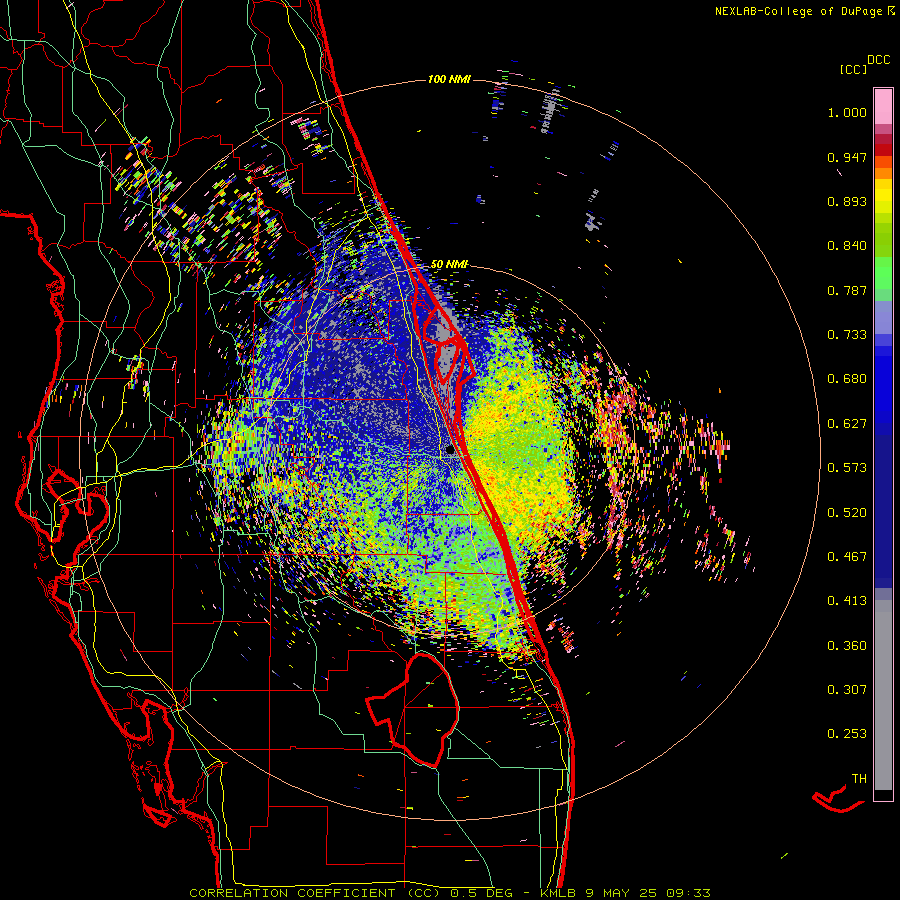Click the 0.5 DEG elevation angle in the caption
This screenshot has width=900, height=900.
click(x=481, y=893)
